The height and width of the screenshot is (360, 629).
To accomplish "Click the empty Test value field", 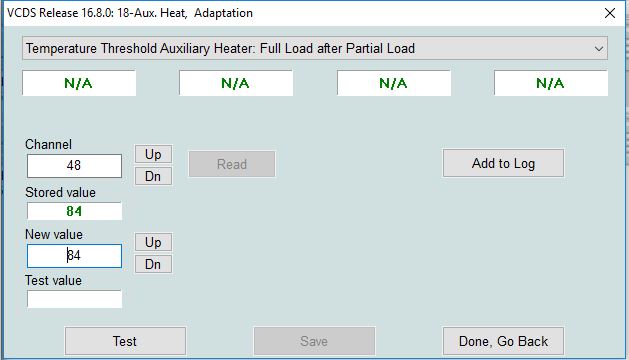I will coord(74,299).
